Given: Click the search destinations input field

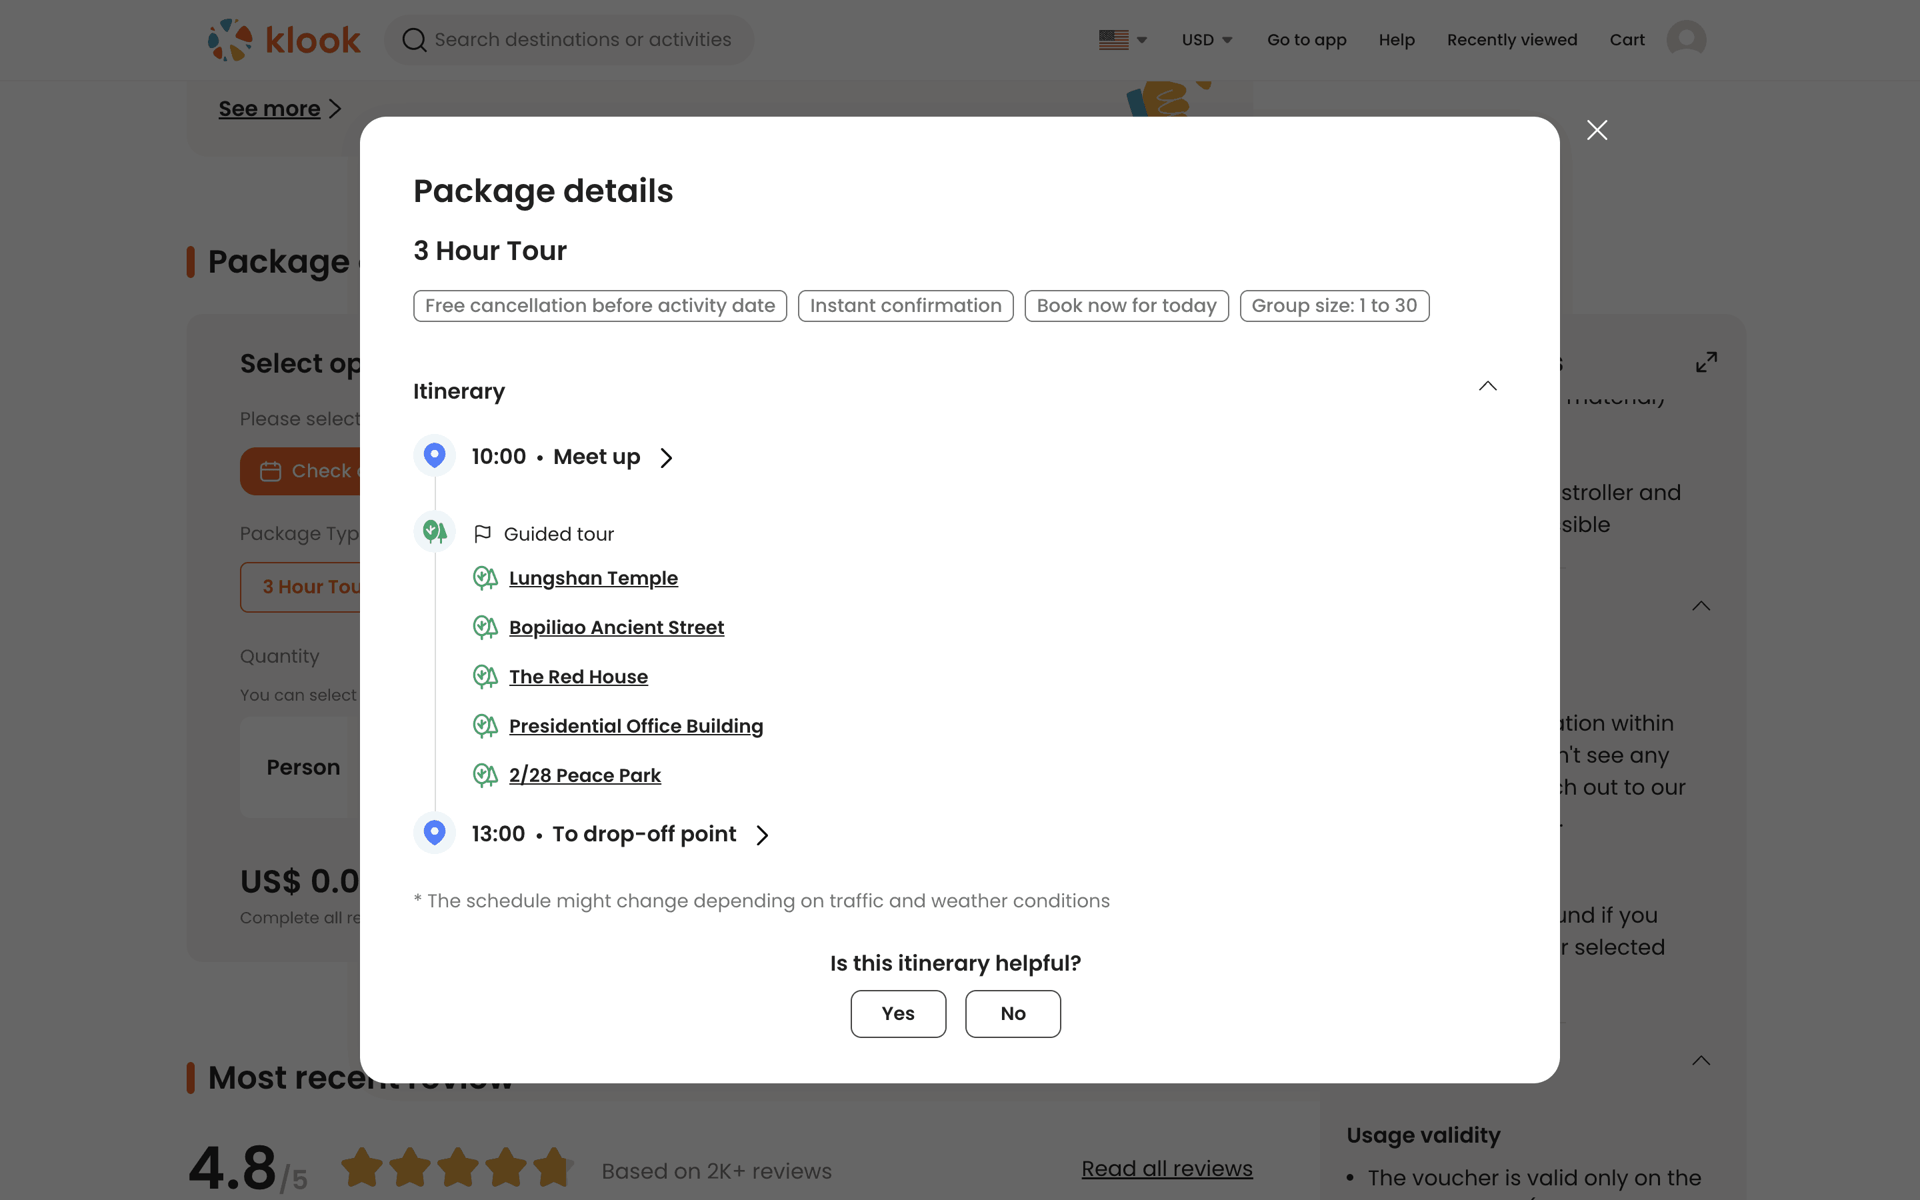Looking at the screenshot, I should 582,40.
